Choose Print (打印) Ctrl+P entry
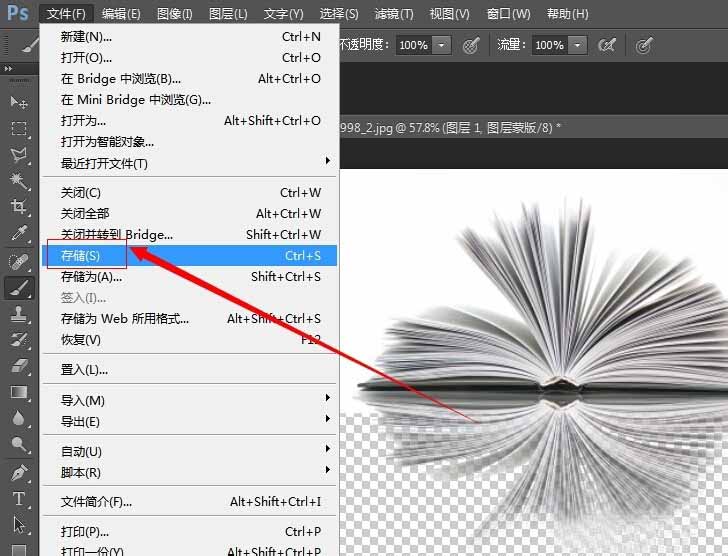Image resolution: width=728 pixels, height=556 pixels. [189, 531]
